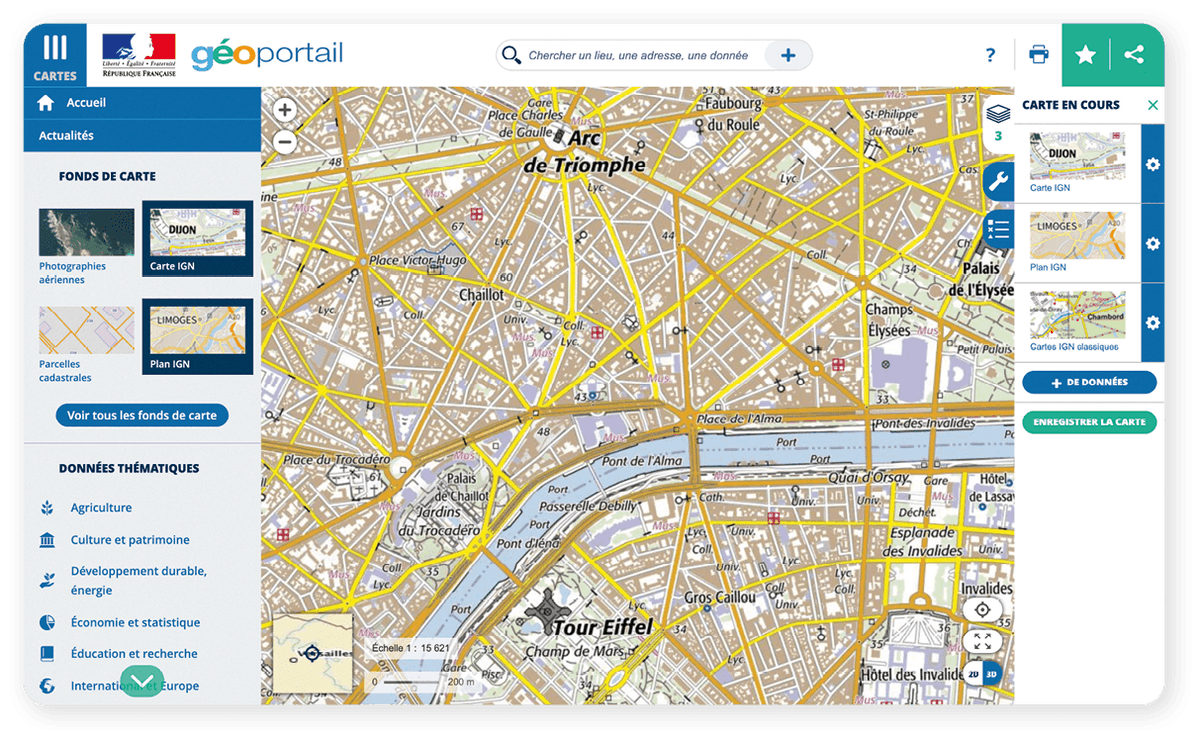Go to Accueil menu item
This screenshot has height=740, width=1200.
(x=86, y=103)
